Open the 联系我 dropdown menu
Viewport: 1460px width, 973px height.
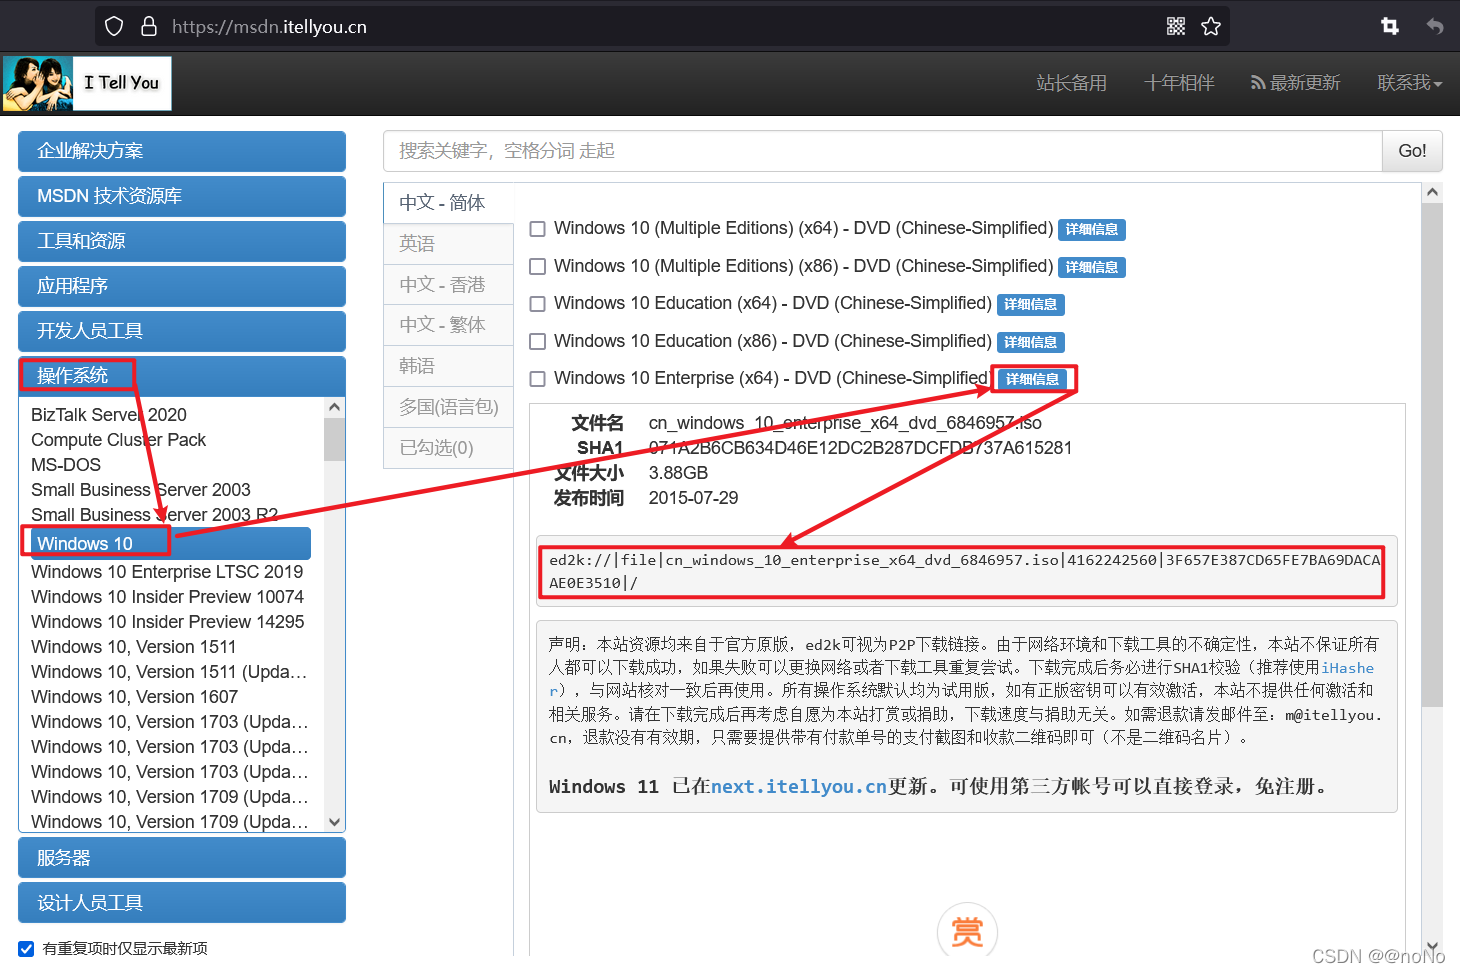click(x=1409, y=83)
